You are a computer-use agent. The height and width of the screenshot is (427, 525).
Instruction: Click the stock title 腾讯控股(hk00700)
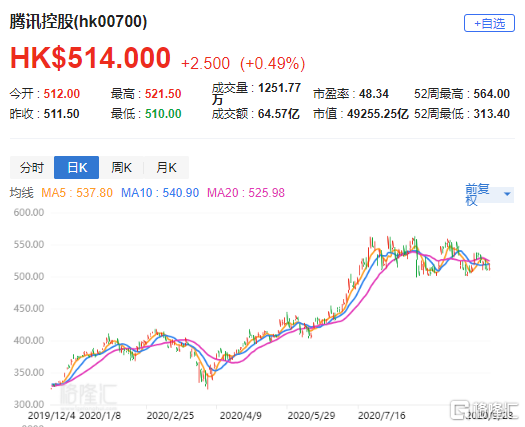(x=78, y=22)
